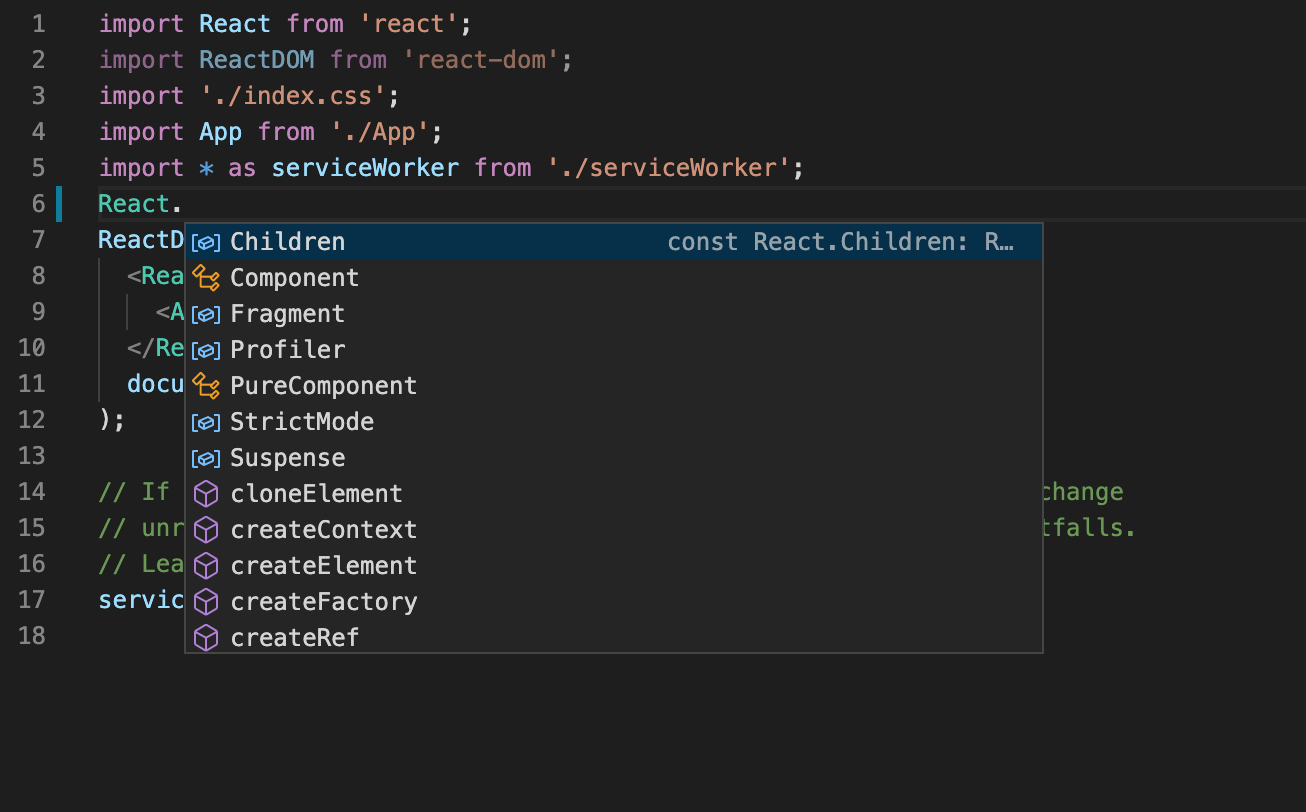Click the property icon beside StrictMode
The width and height of the screenshot is (1306, 812).
pyautogui.click(x=206, y=421)
